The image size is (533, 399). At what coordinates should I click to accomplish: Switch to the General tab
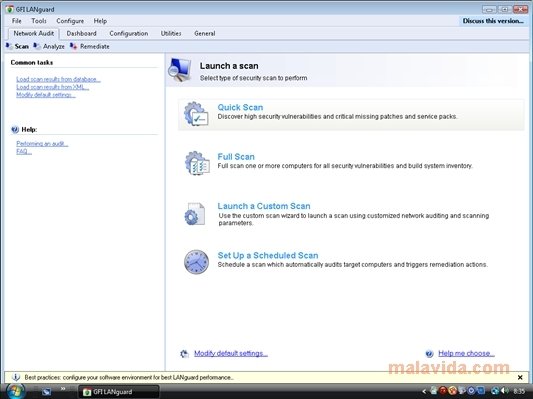point(205,33)
